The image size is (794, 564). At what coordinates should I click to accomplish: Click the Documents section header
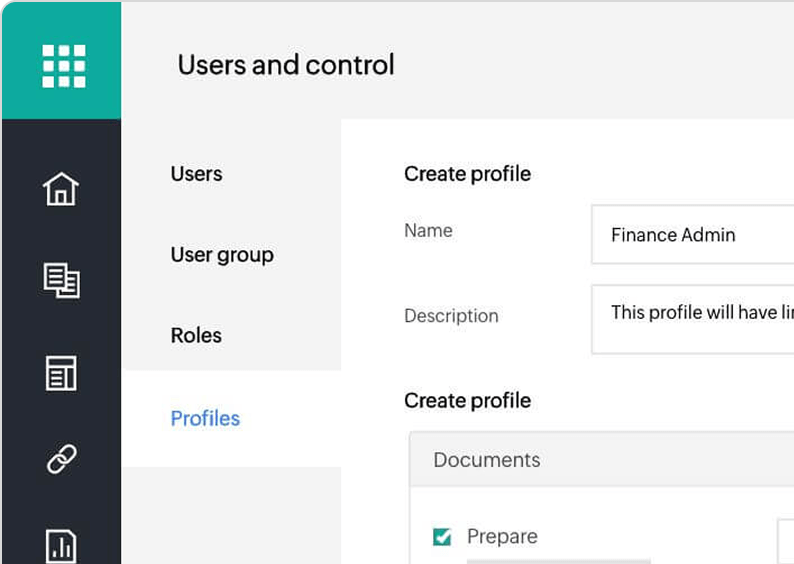602,460
